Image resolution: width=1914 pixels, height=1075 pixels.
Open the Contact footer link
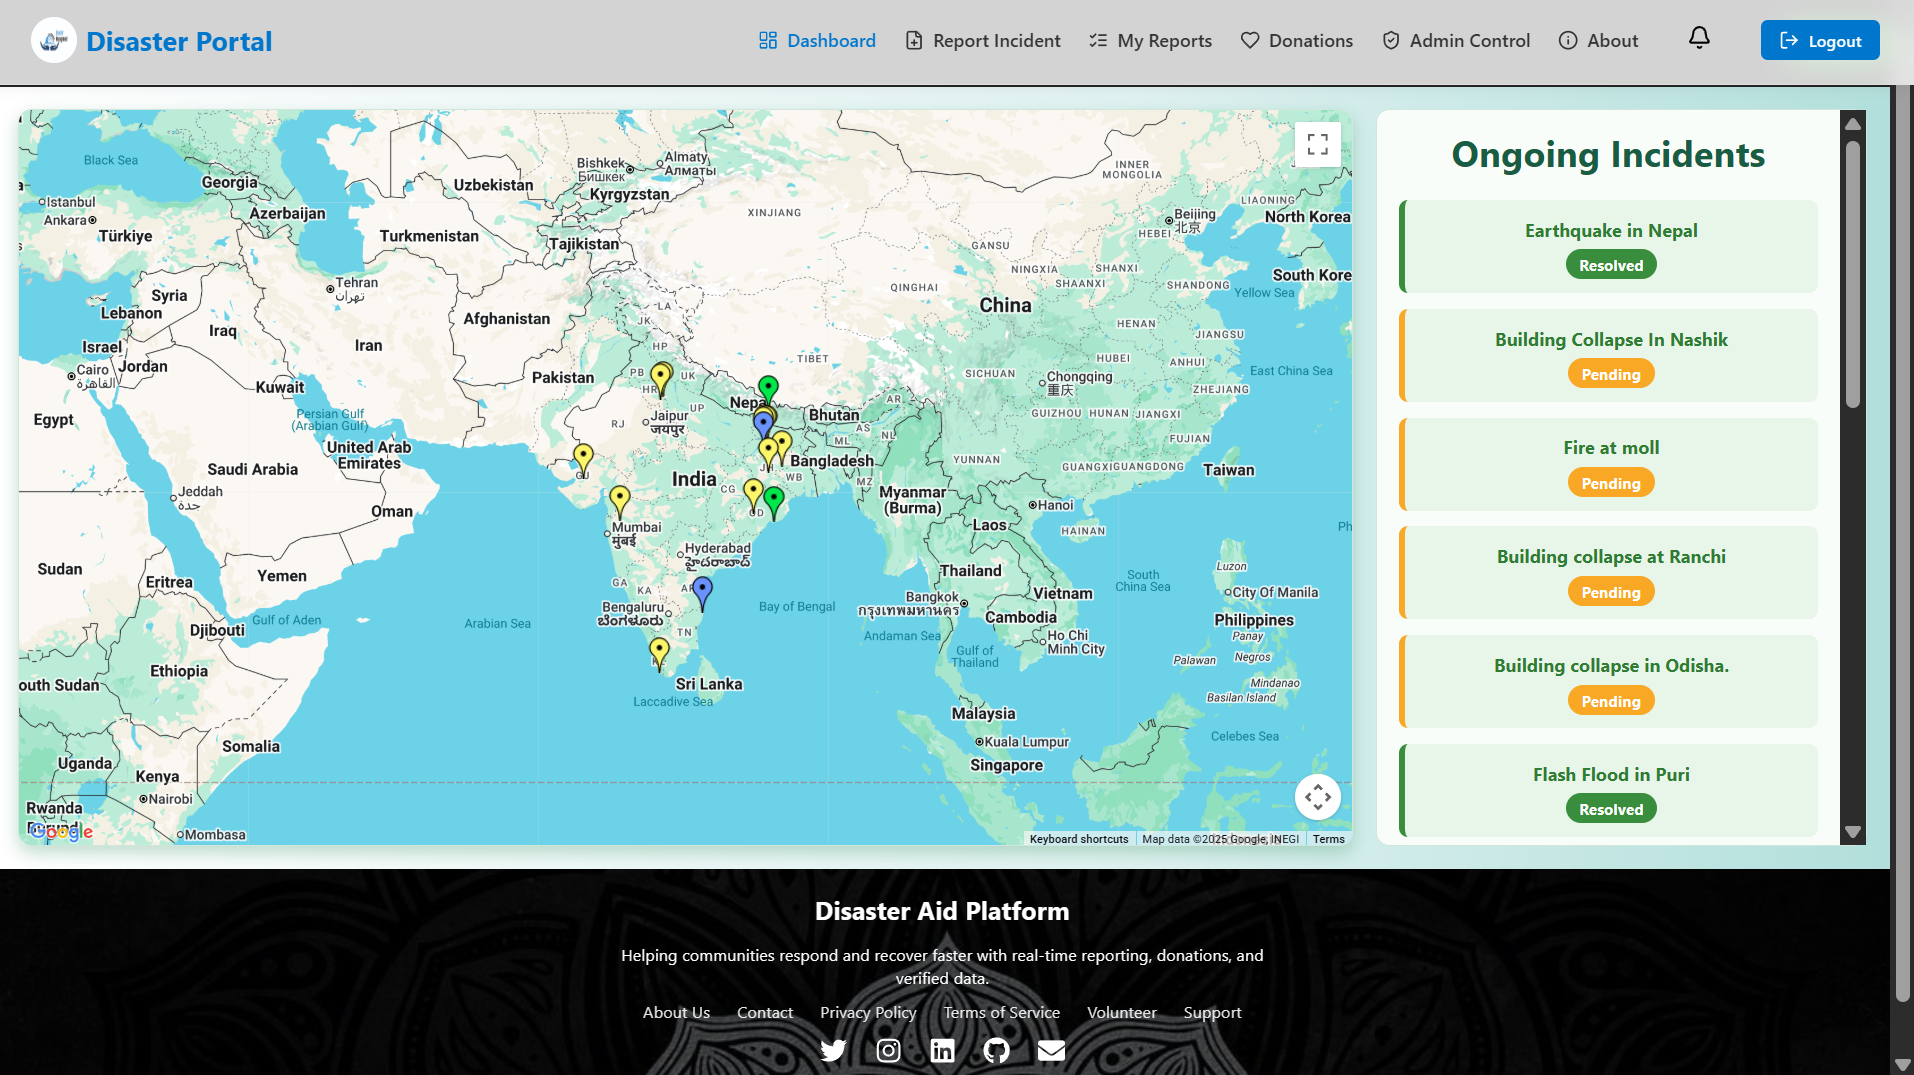point(765,1012)
